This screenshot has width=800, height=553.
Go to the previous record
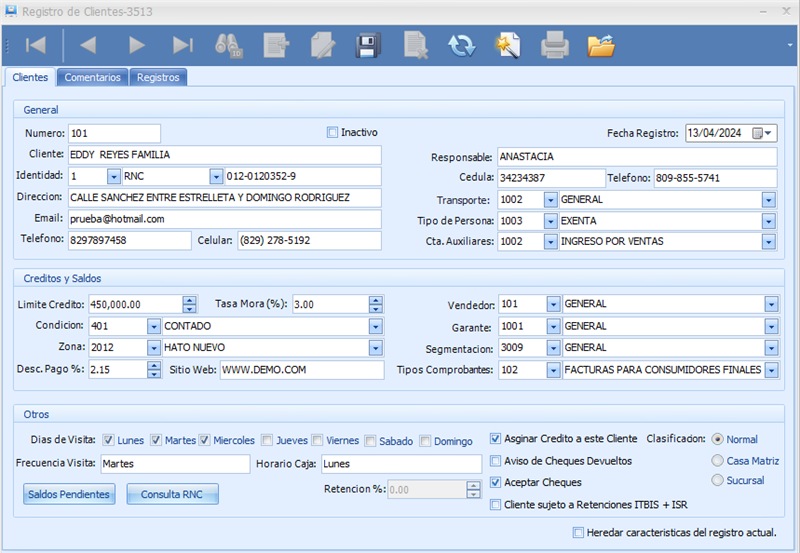(88, 45)
